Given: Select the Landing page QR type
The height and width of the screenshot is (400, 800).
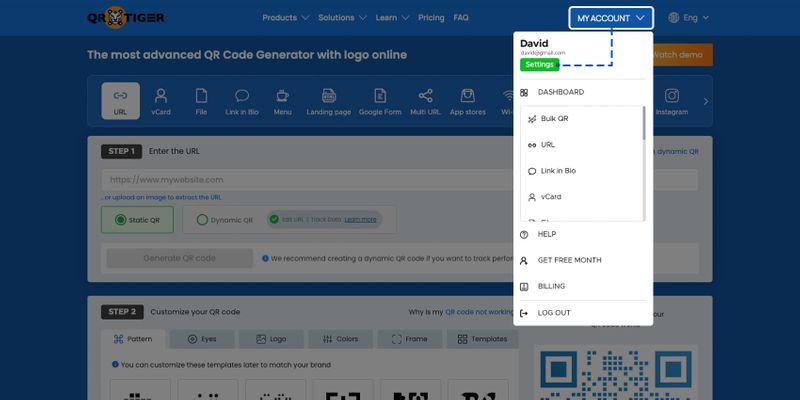Looking at the screenshot, I should coord(329,101).
